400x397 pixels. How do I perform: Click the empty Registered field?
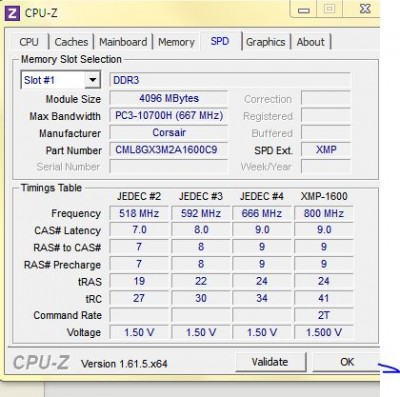coord(326,116)
